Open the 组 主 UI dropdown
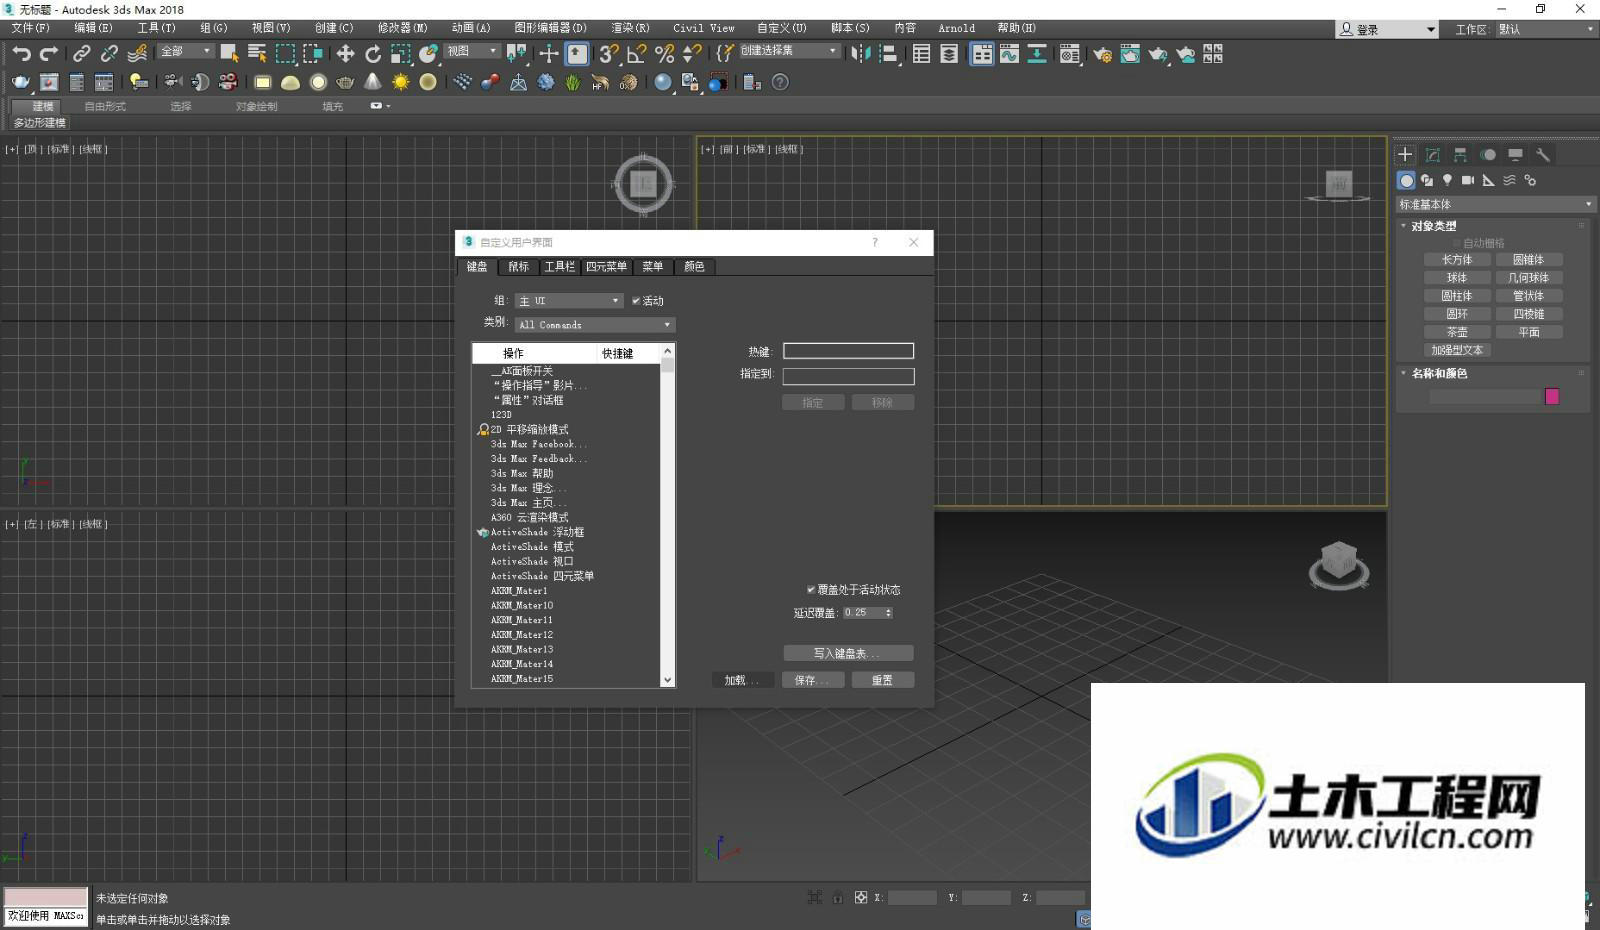Image resolution: width=1600 pixels, height=930 pixels. (x=569, y=300)
